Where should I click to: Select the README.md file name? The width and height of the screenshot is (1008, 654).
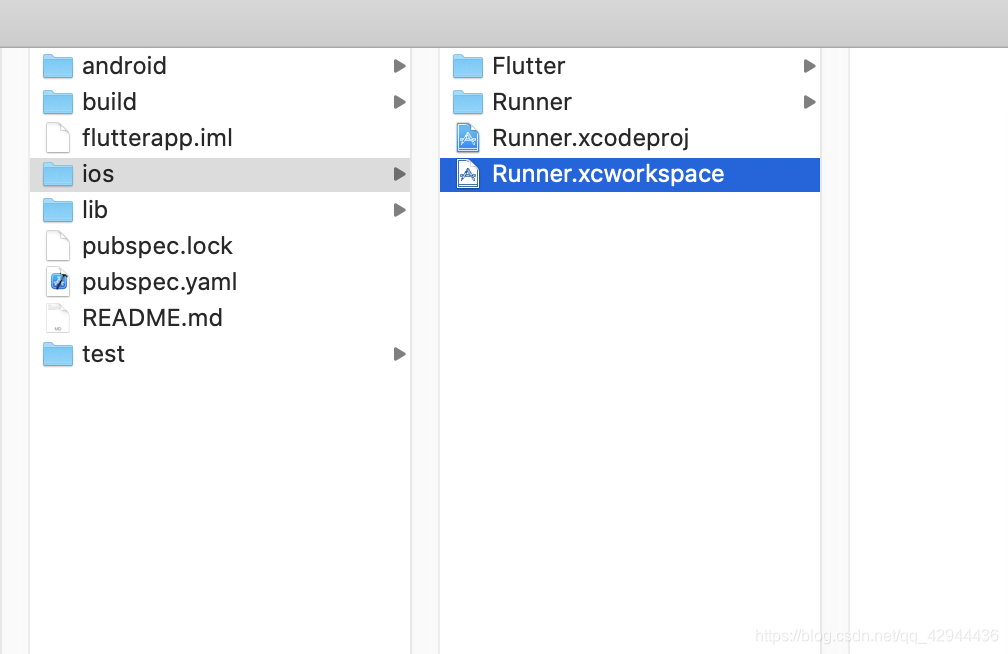(152, 318)
